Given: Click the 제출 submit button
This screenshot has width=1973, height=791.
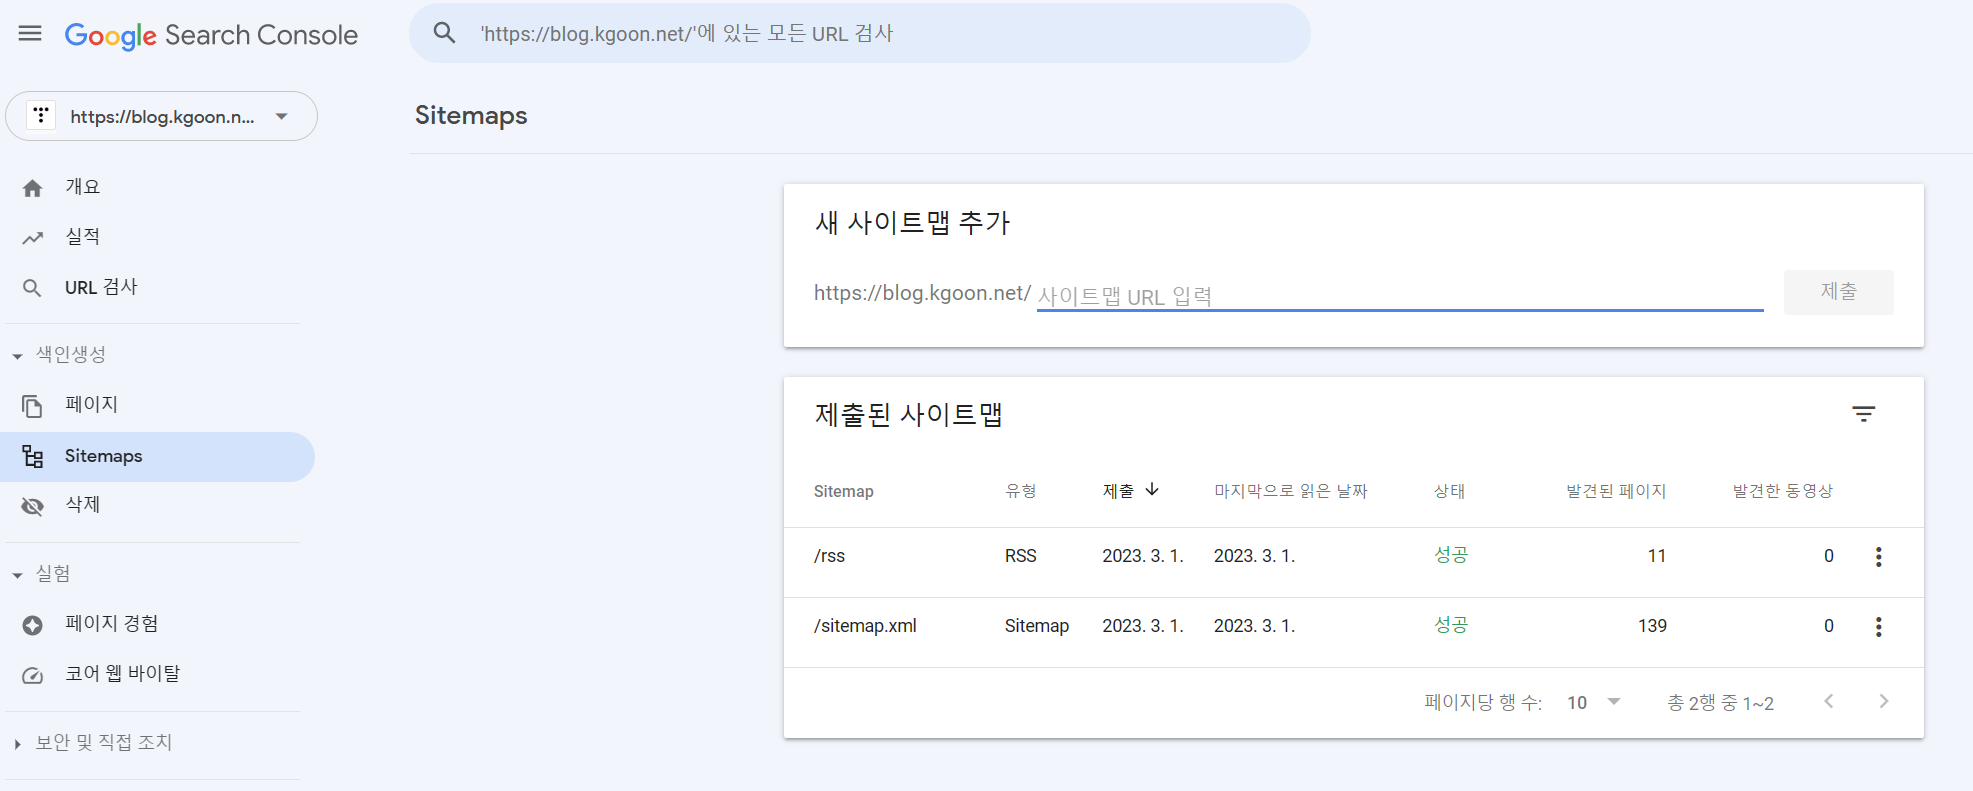Looking at the screenshot, I should click(x=1838, y=292).
